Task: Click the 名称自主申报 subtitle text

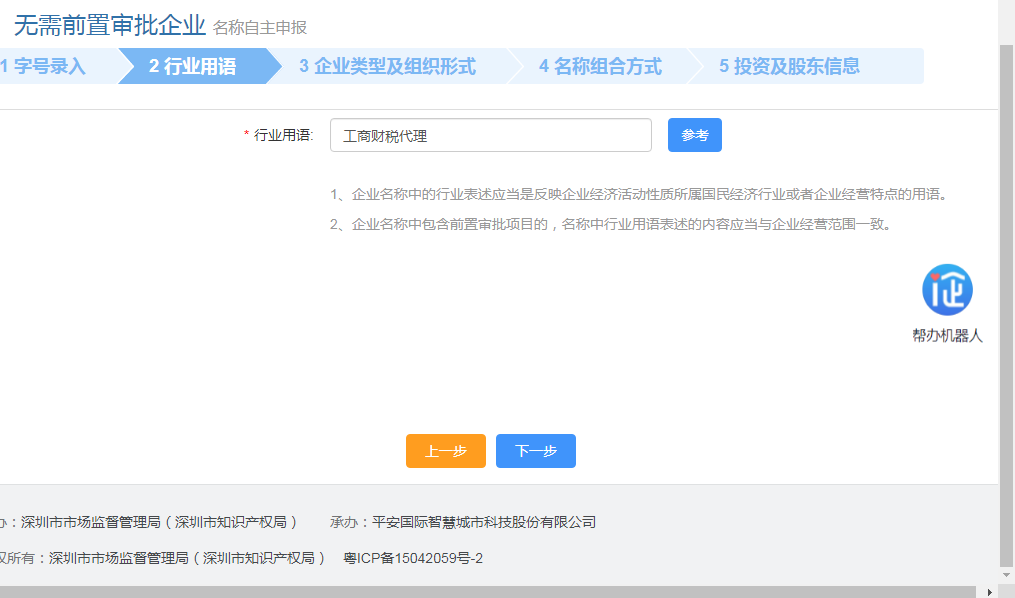Action: point(259,28)
